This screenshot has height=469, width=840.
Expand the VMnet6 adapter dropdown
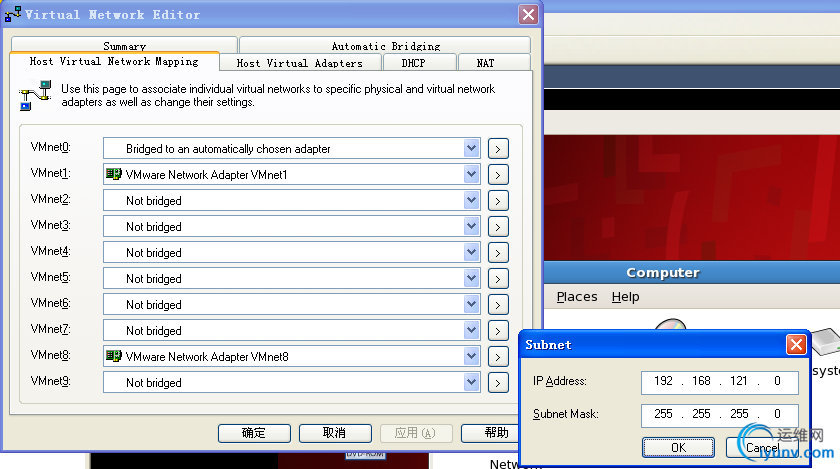click(x=471, y=304)
